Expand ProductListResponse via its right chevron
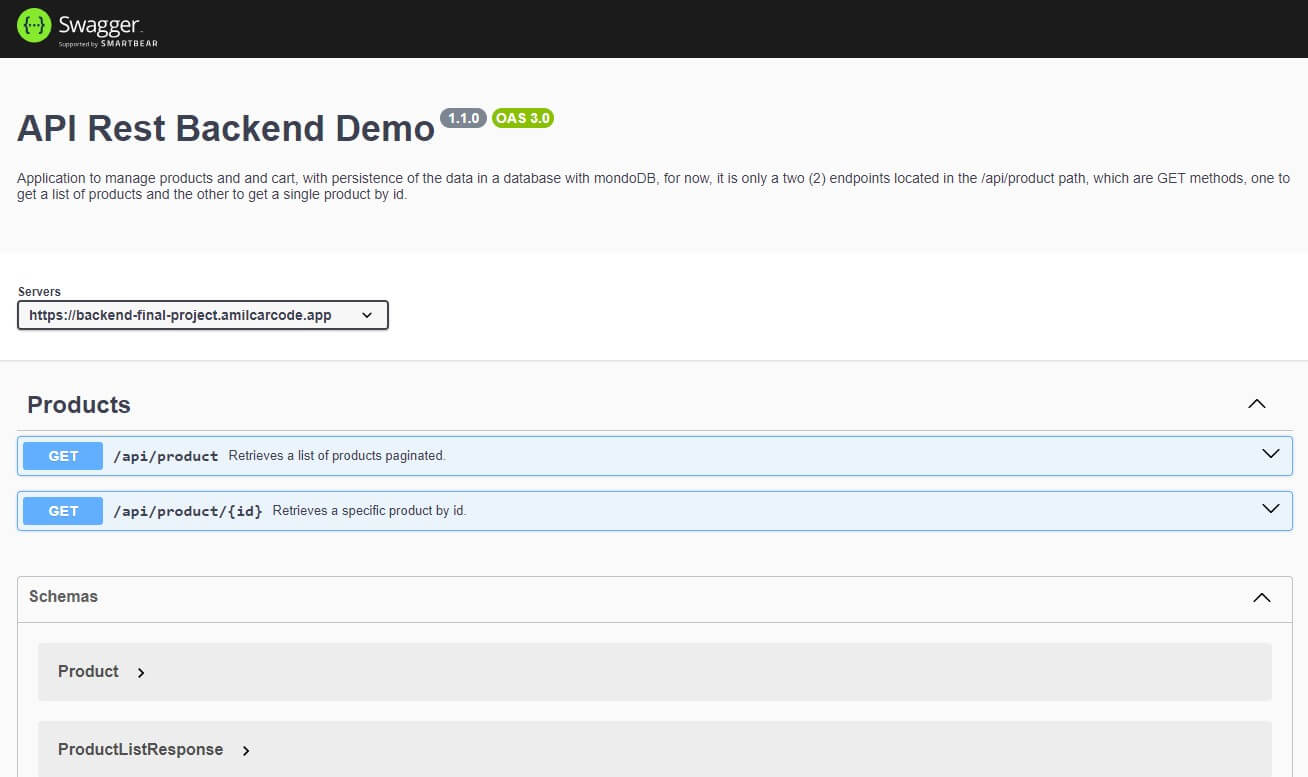This screenshot has width=1308, height=777. (246, 751)
